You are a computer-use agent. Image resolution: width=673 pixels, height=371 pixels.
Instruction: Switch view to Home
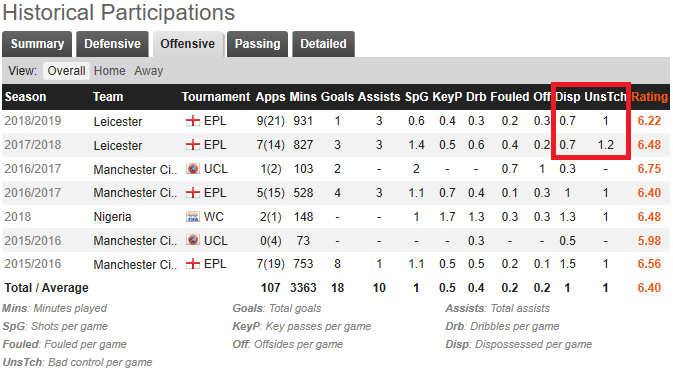point(109,71)
